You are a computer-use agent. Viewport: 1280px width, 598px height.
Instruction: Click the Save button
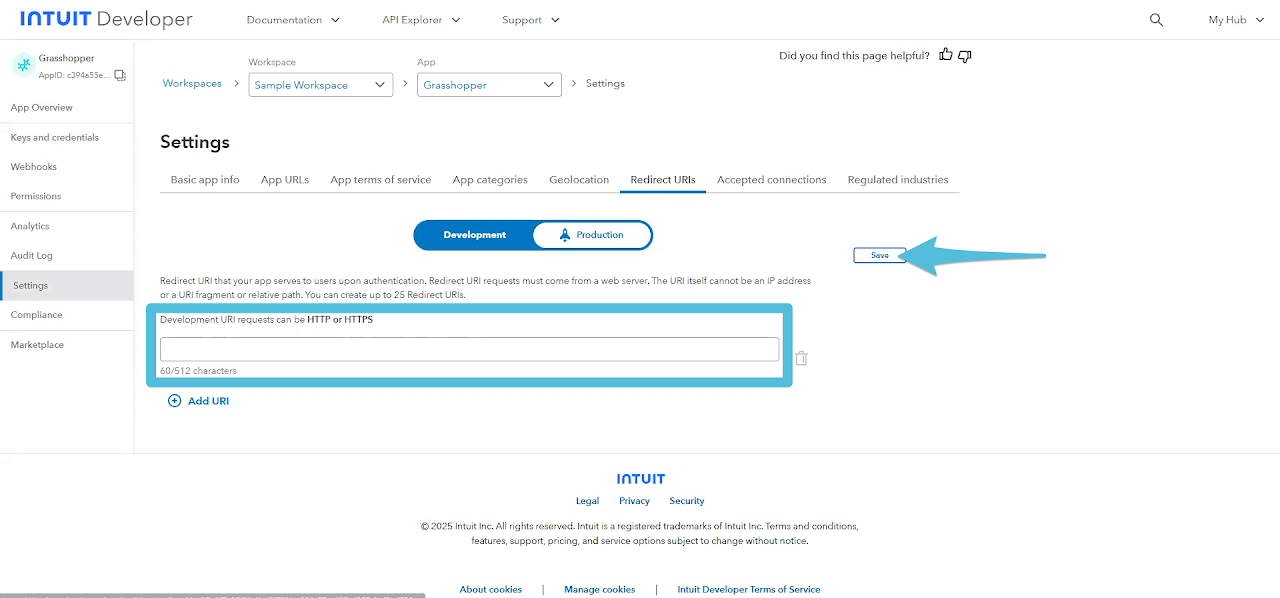879,256
